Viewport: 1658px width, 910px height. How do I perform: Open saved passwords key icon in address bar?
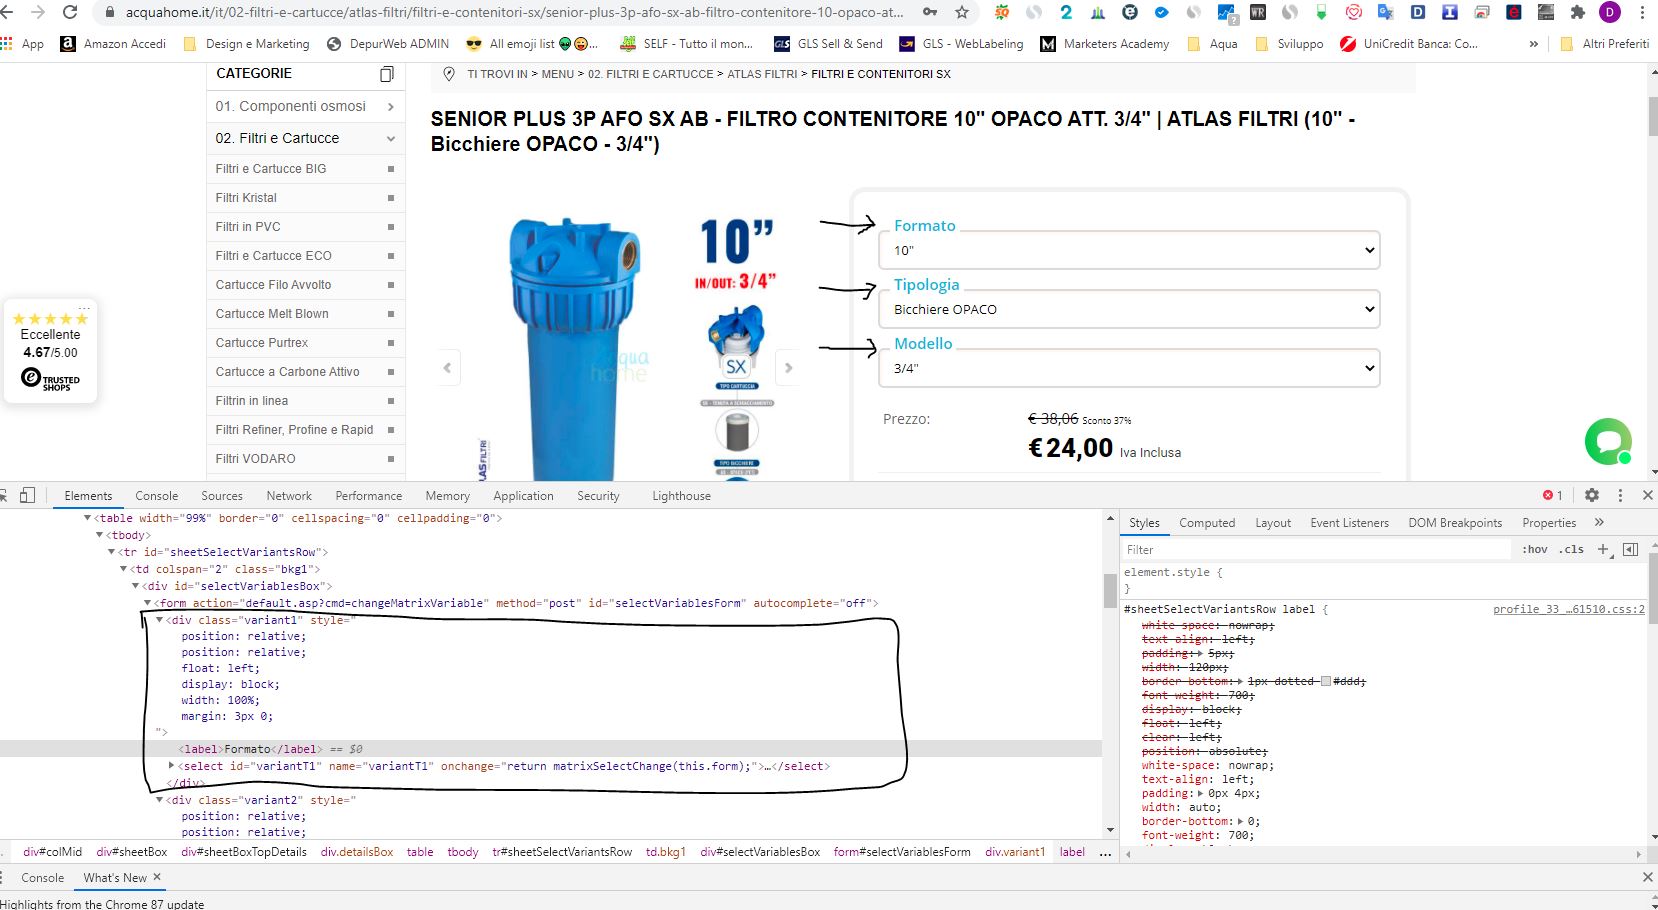click(931, 13)
